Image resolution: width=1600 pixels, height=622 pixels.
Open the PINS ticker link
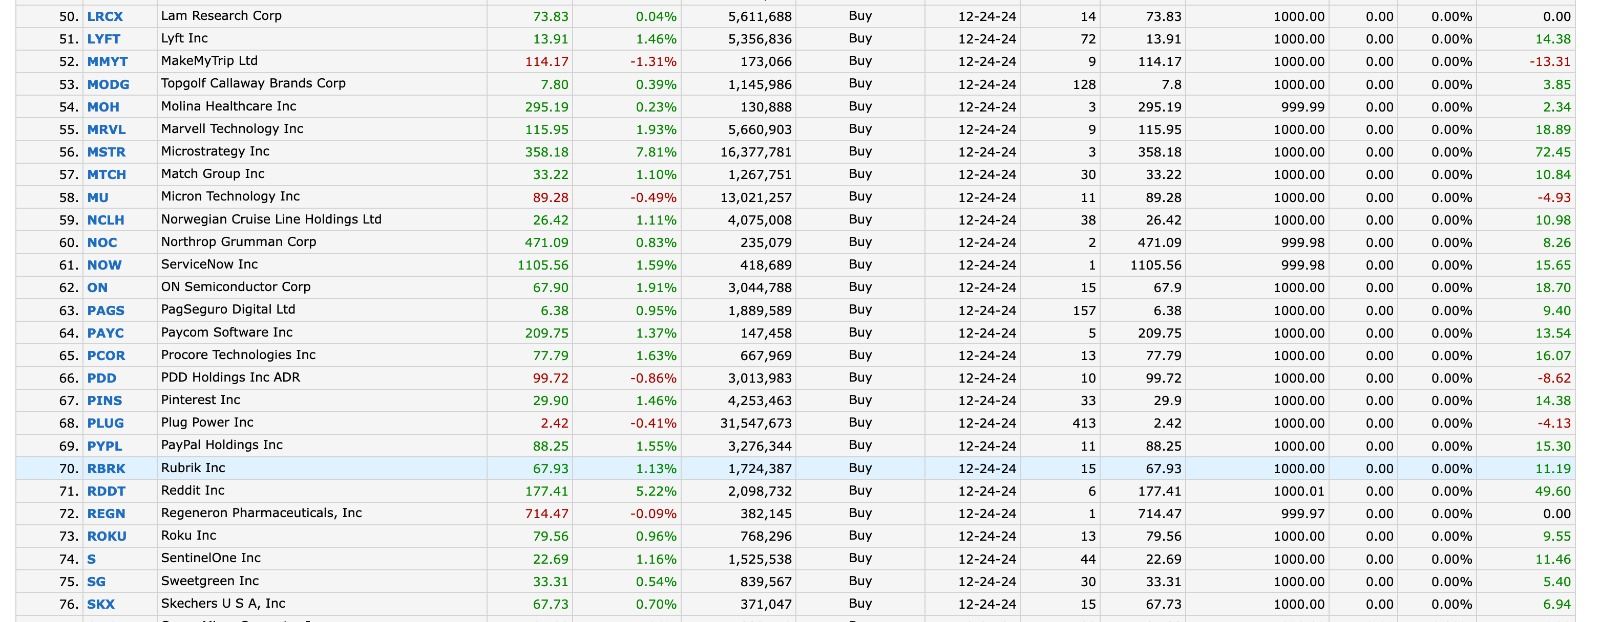coord(104,401)
